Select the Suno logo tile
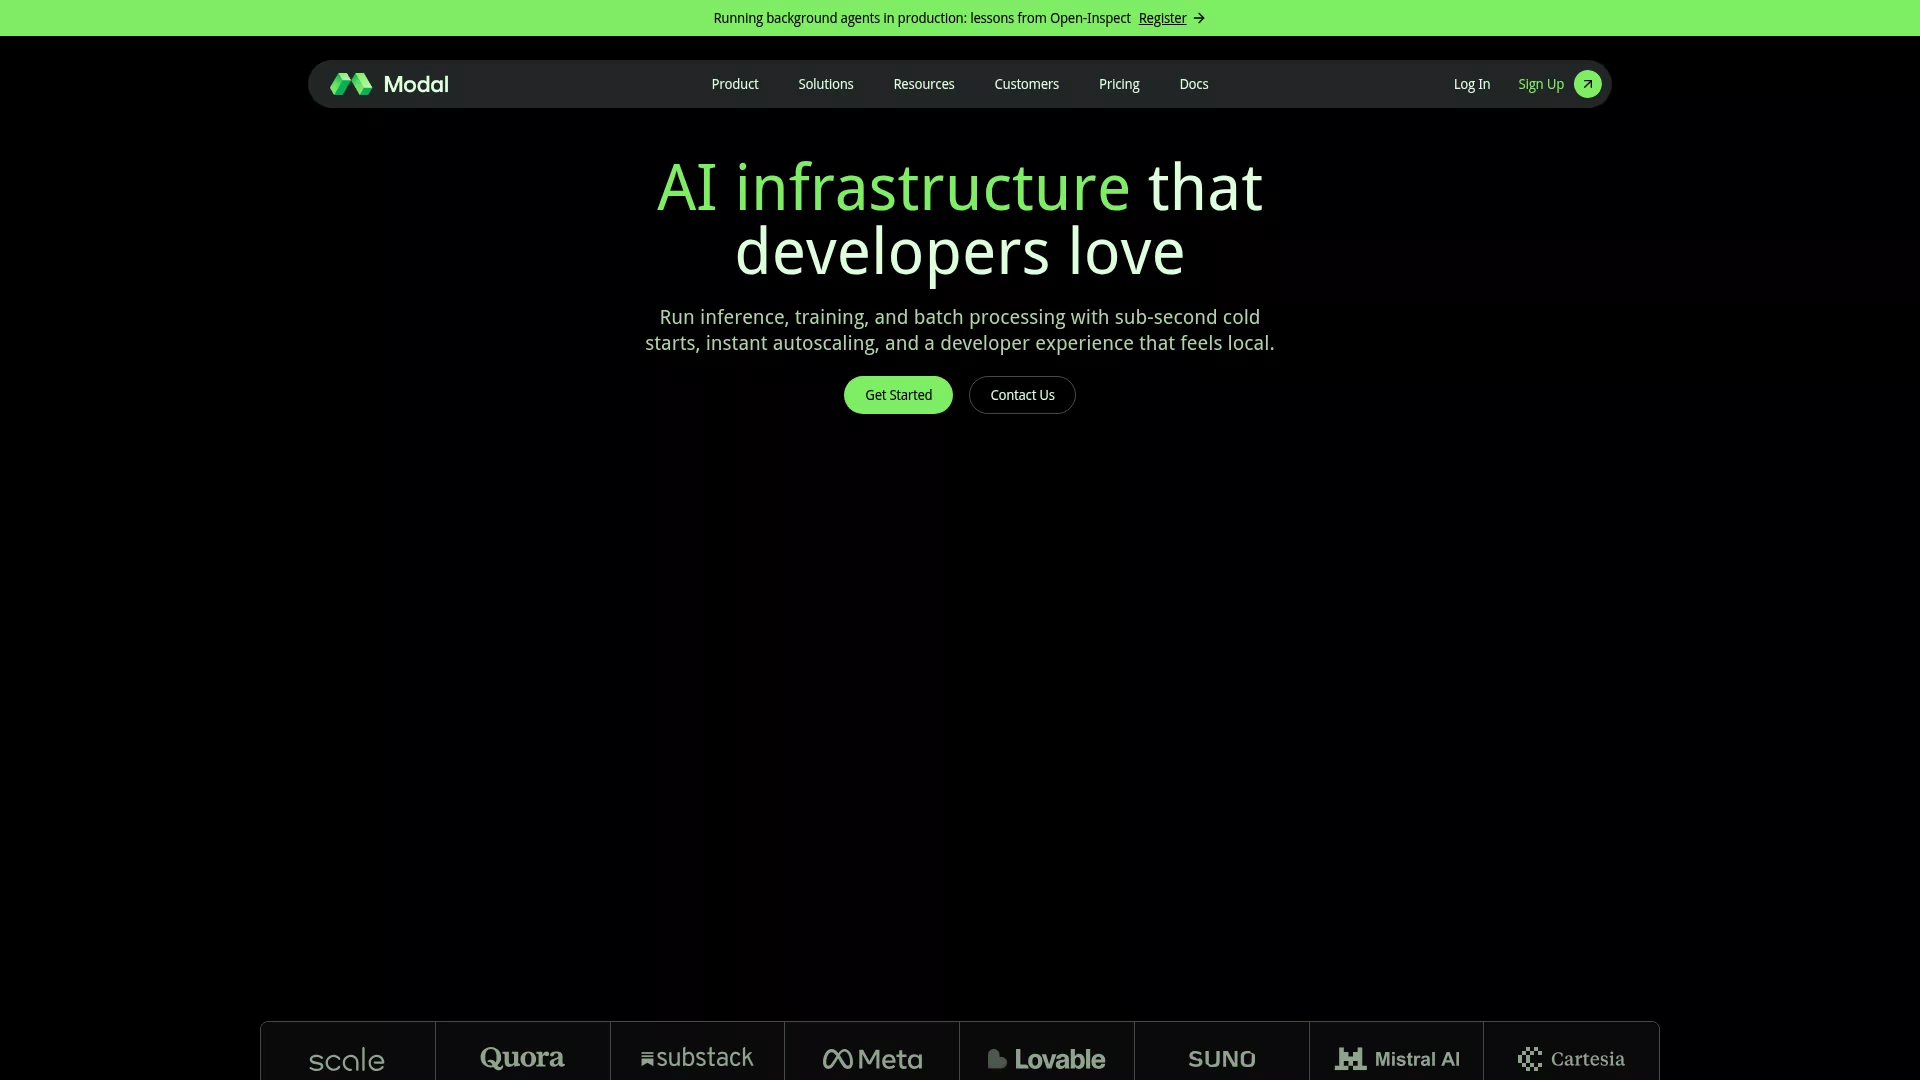Screen dimensions: 1920x1080 (x=1222, y=1051)
